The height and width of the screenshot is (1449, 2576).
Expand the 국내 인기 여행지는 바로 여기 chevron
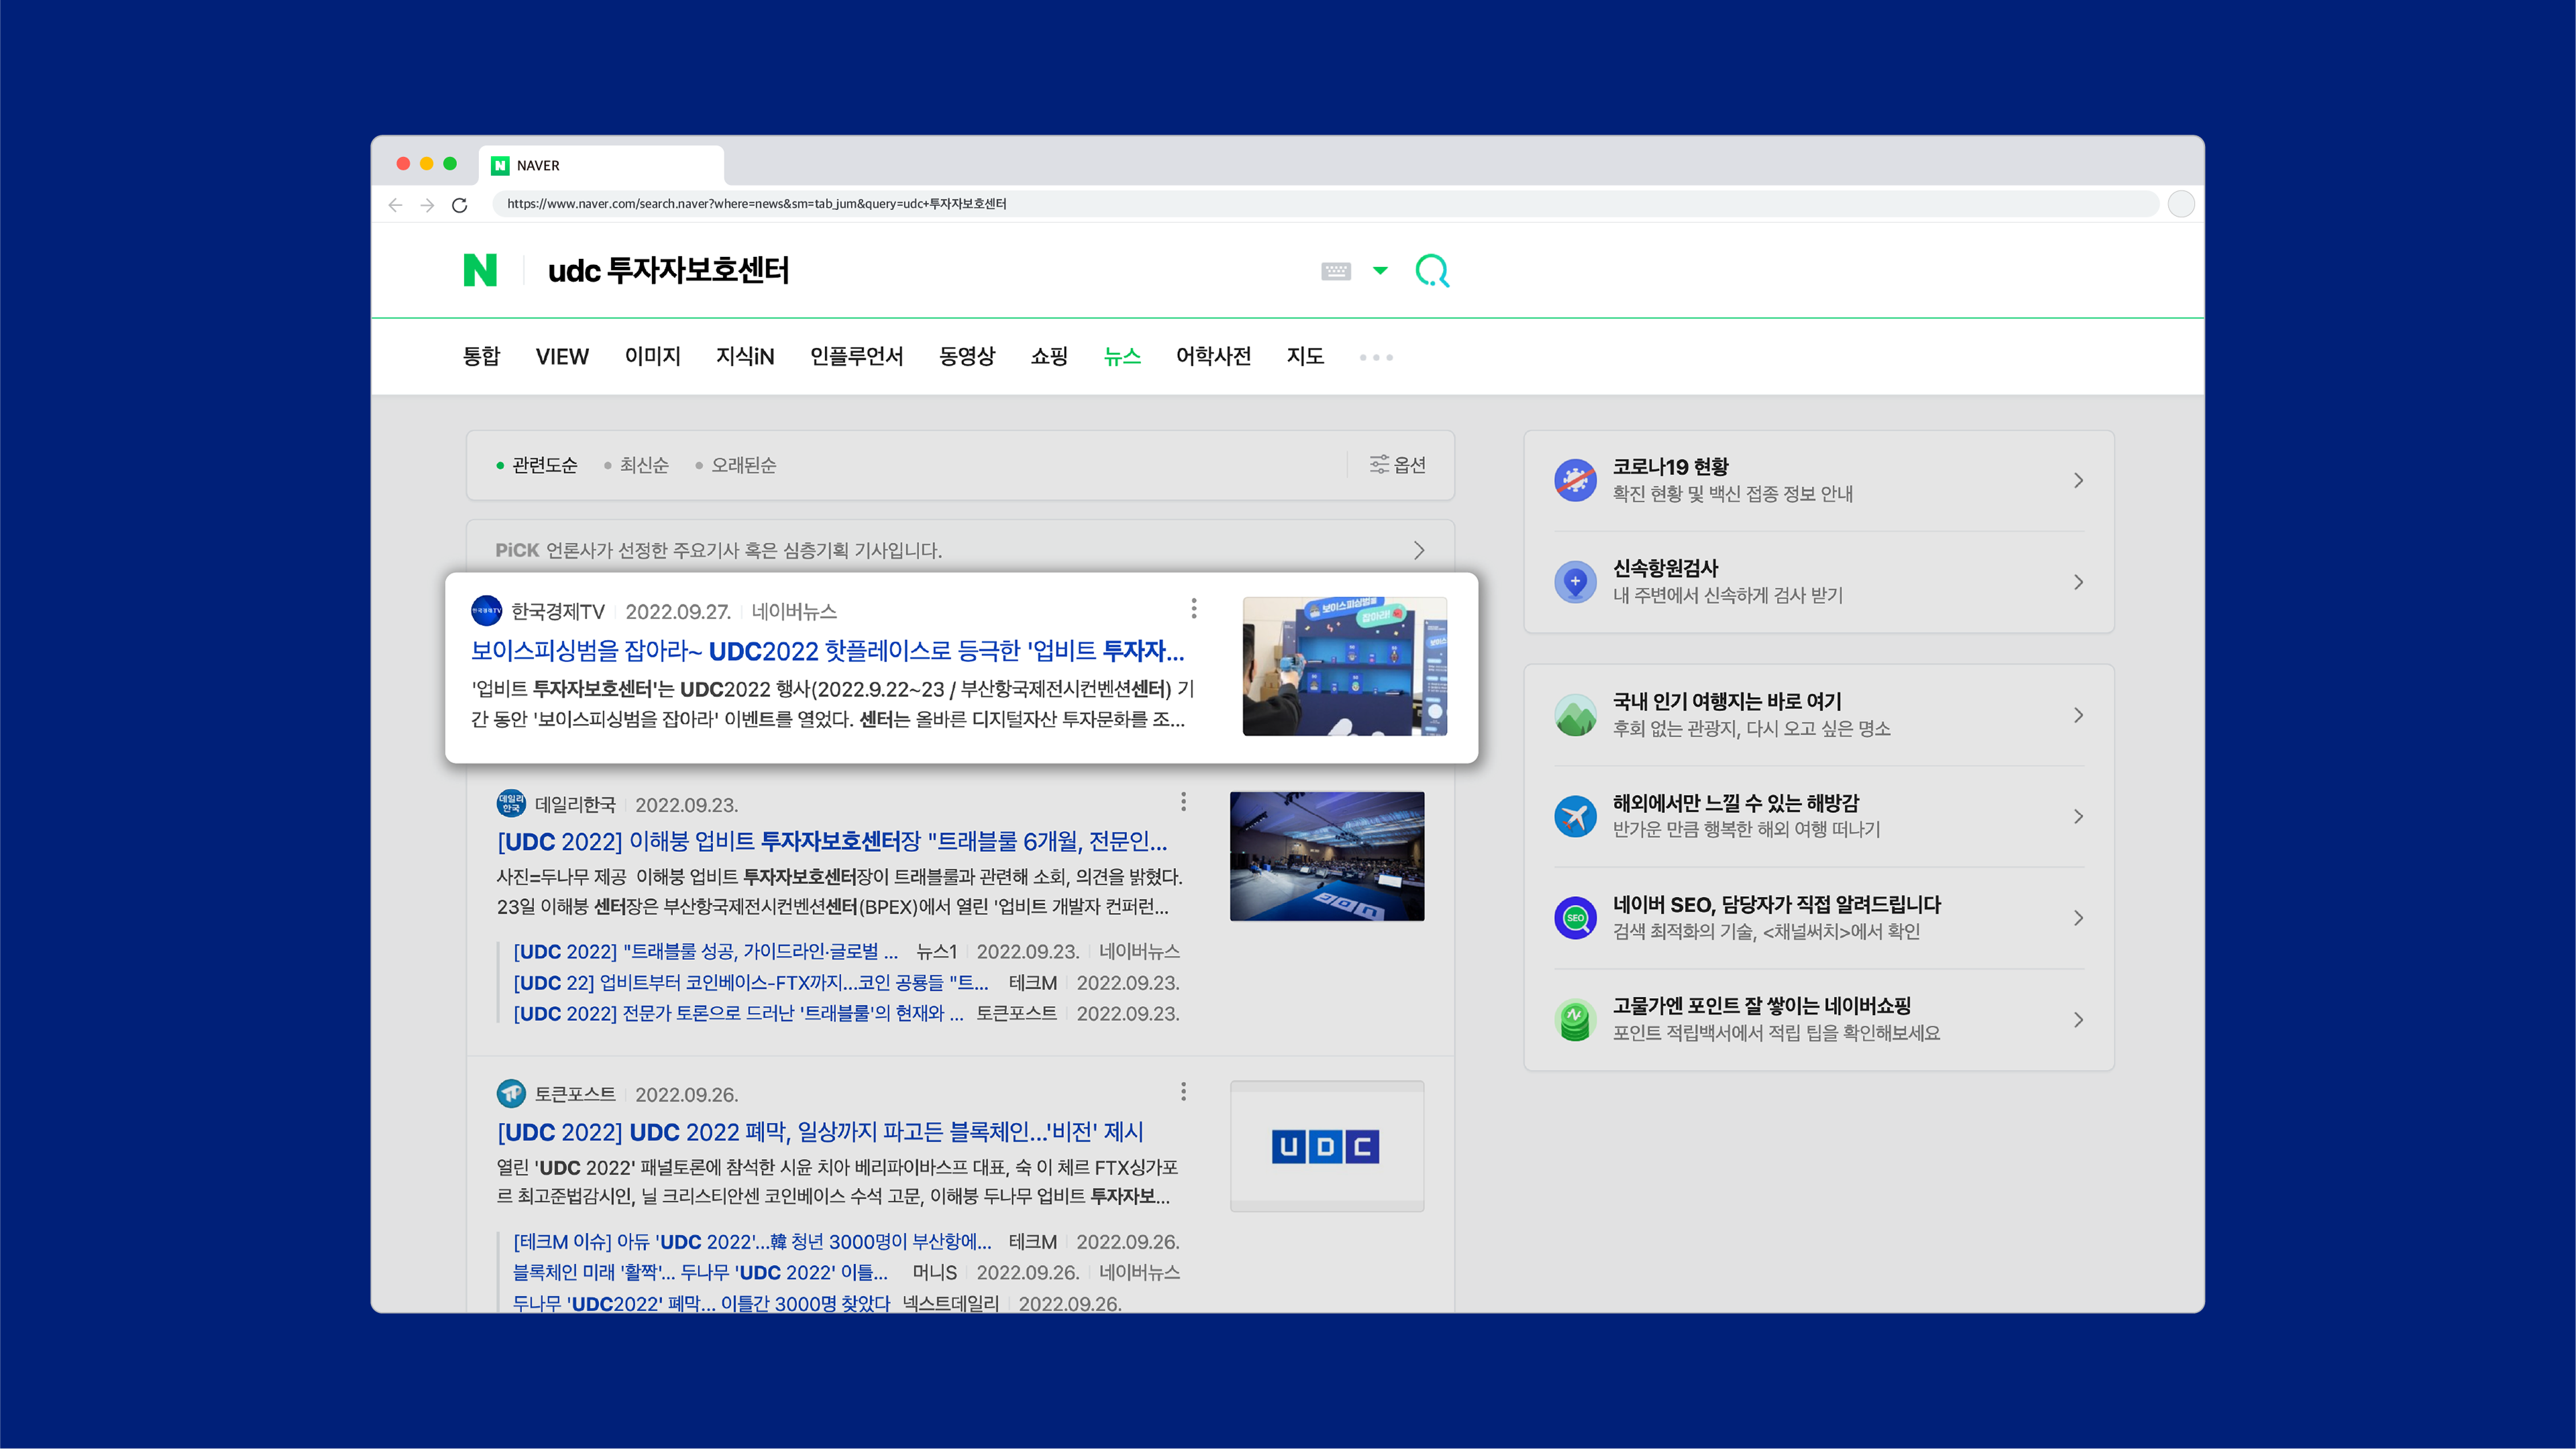click(x=2078, y=715)
